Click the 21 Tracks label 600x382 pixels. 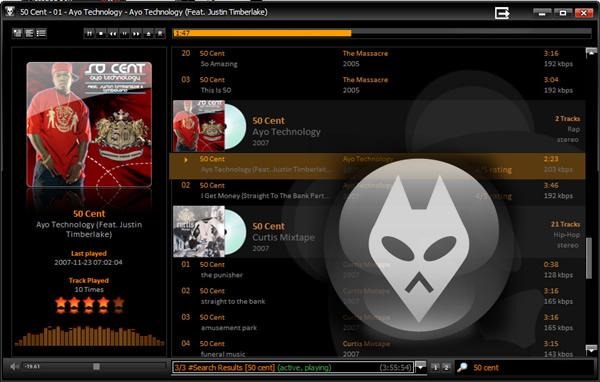[x=565, y=224]
